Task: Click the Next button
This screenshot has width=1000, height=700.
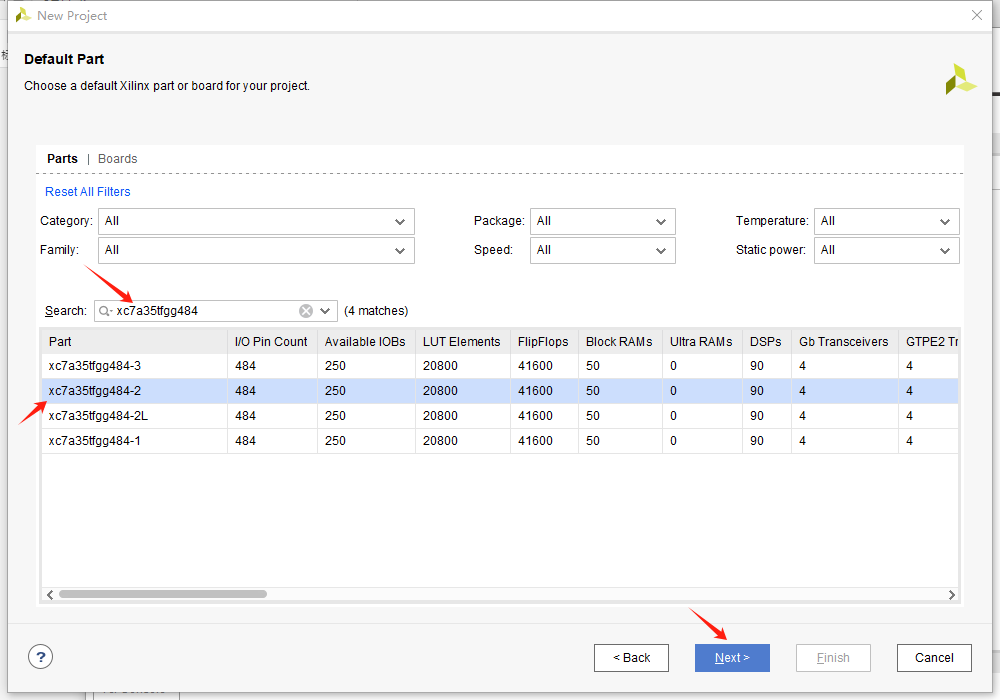Action: coord(732,658)
